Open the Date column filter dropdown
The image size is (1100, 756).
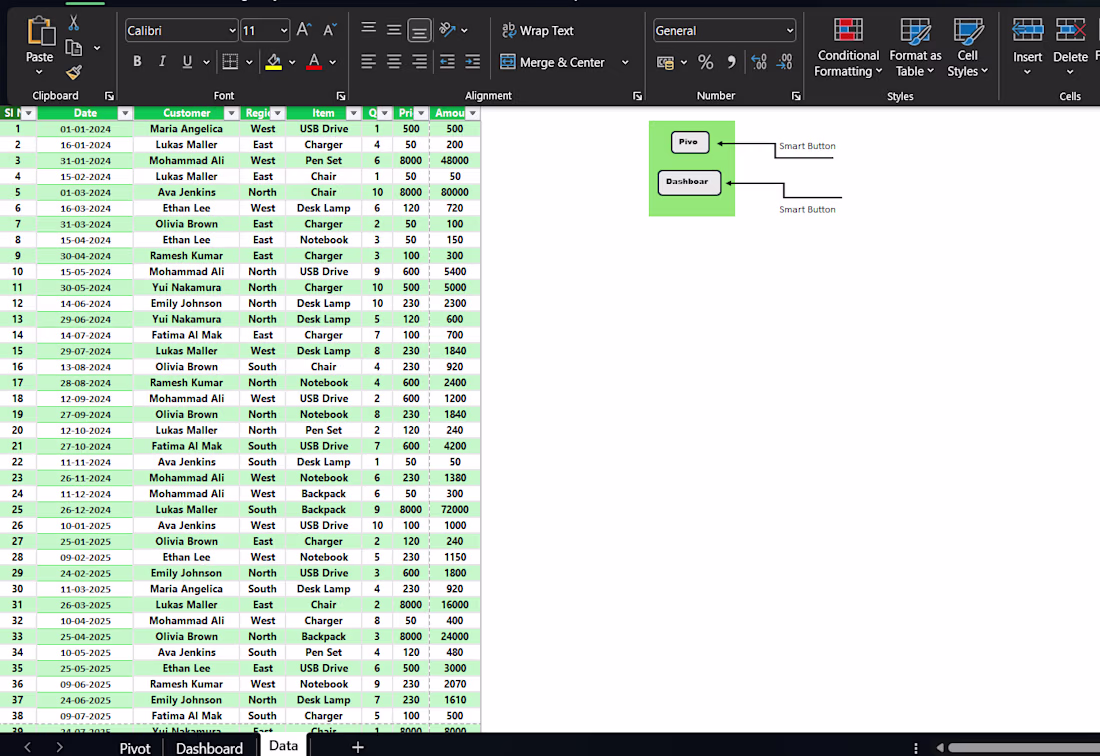(x=125, y=113)
